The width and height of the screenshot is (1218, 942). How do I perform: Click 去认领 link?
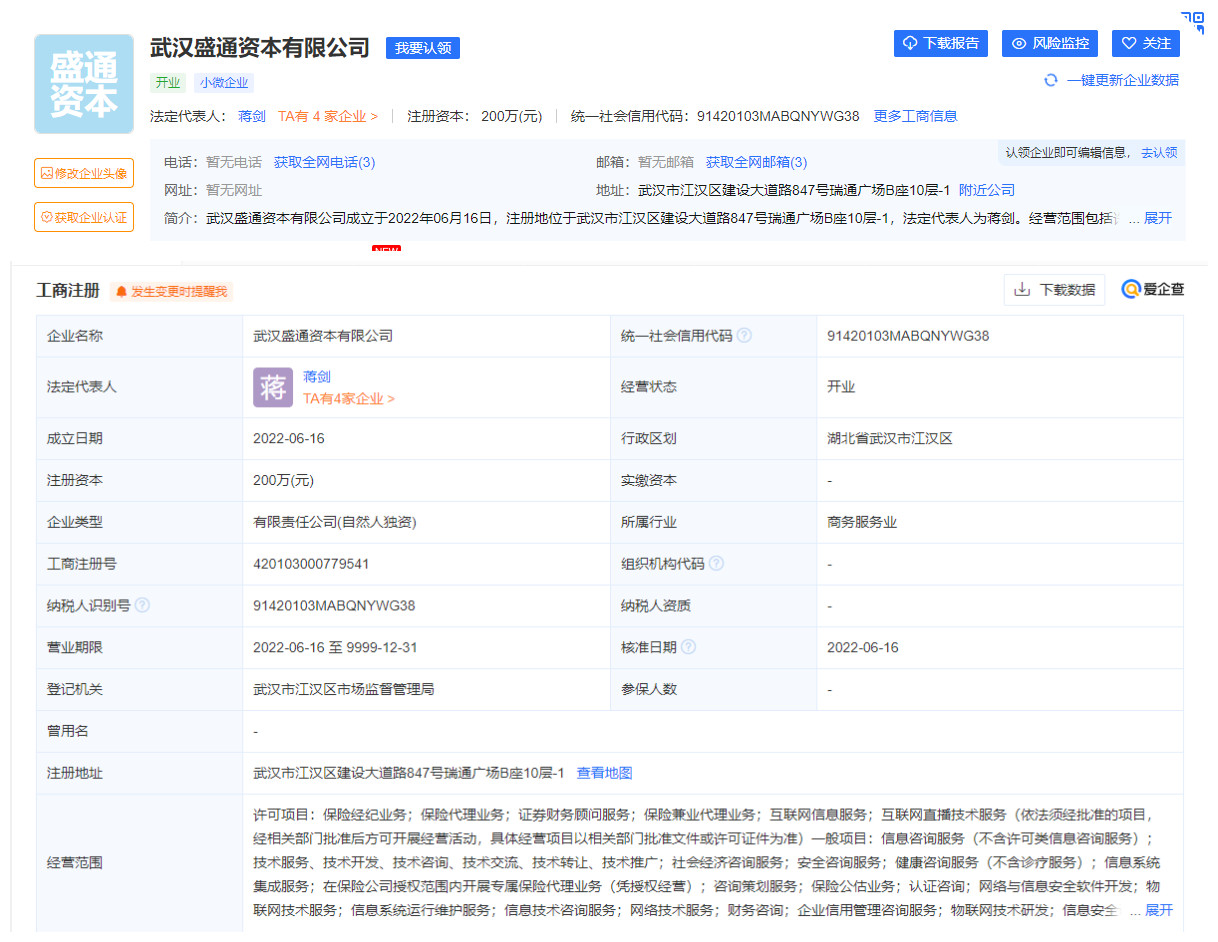tap(1159, 153)
